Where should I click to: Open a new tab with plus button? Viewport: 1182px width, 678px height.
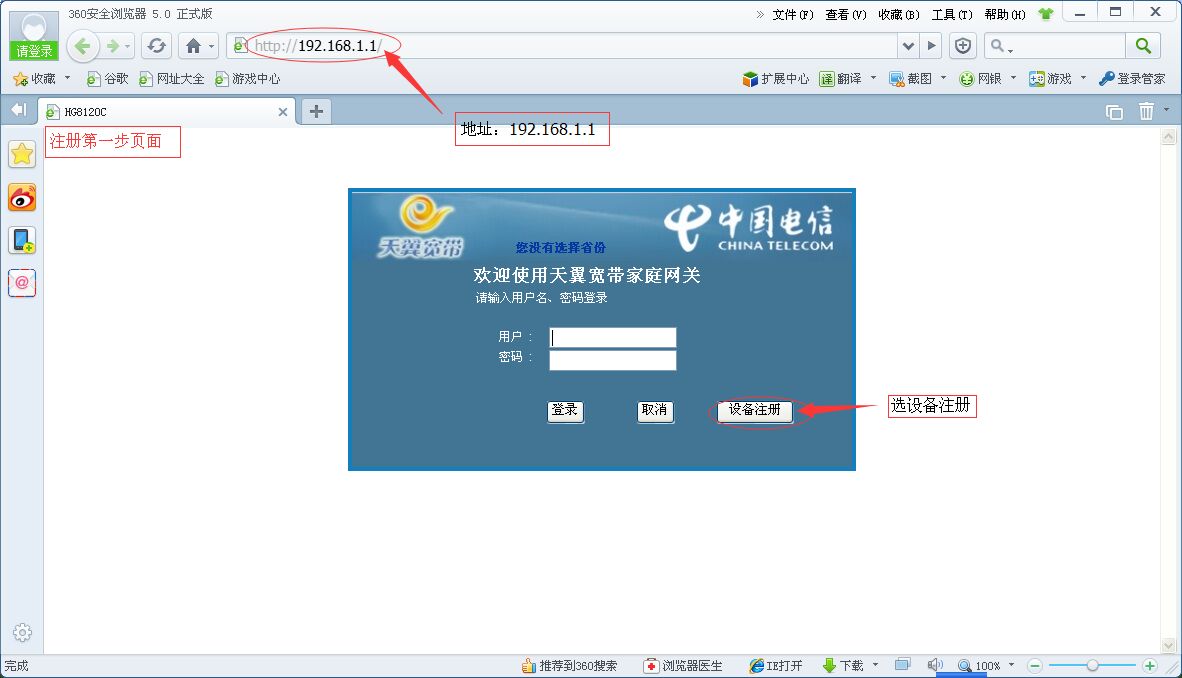point(317,112)
